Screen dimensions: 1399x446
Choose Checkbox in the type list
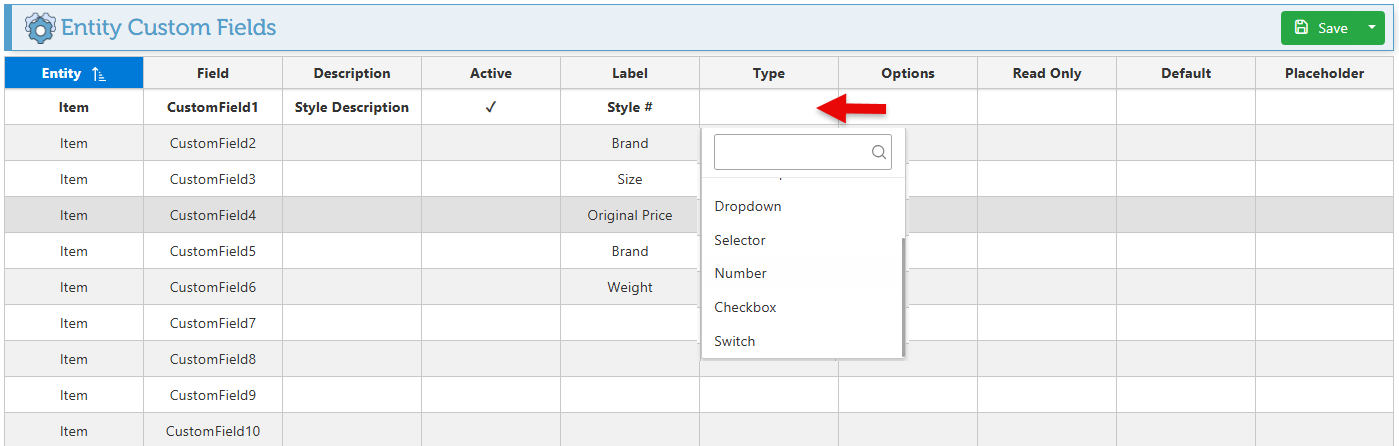click(745, 307)
